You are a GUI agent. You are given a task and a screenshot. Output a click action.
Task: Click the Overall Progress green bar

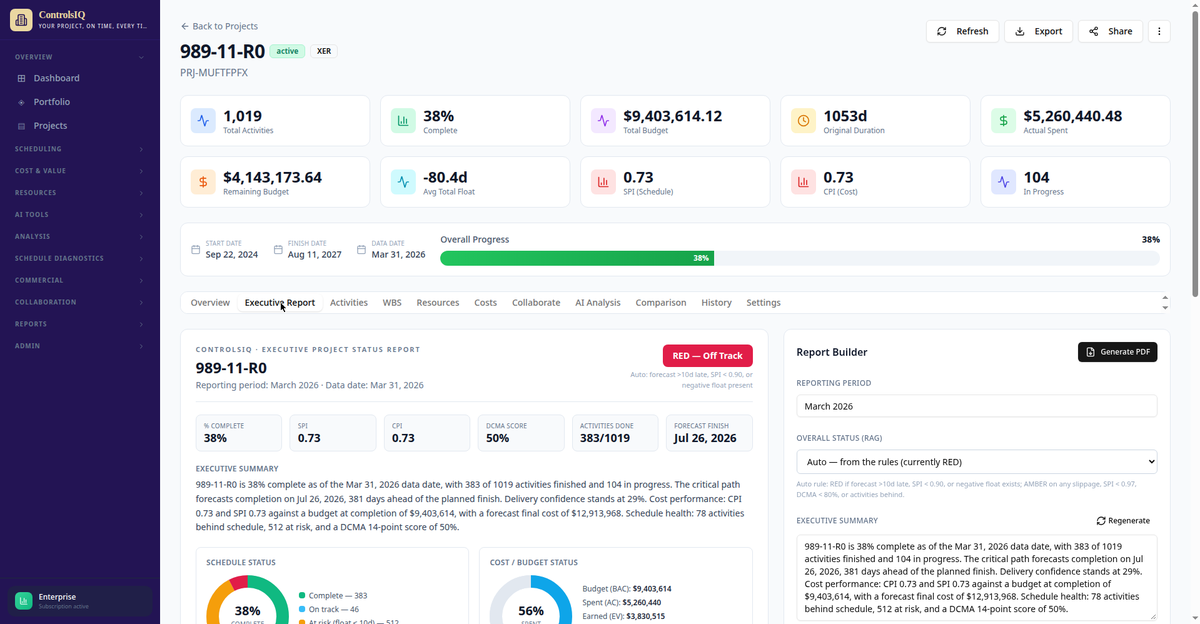[577, 258]
